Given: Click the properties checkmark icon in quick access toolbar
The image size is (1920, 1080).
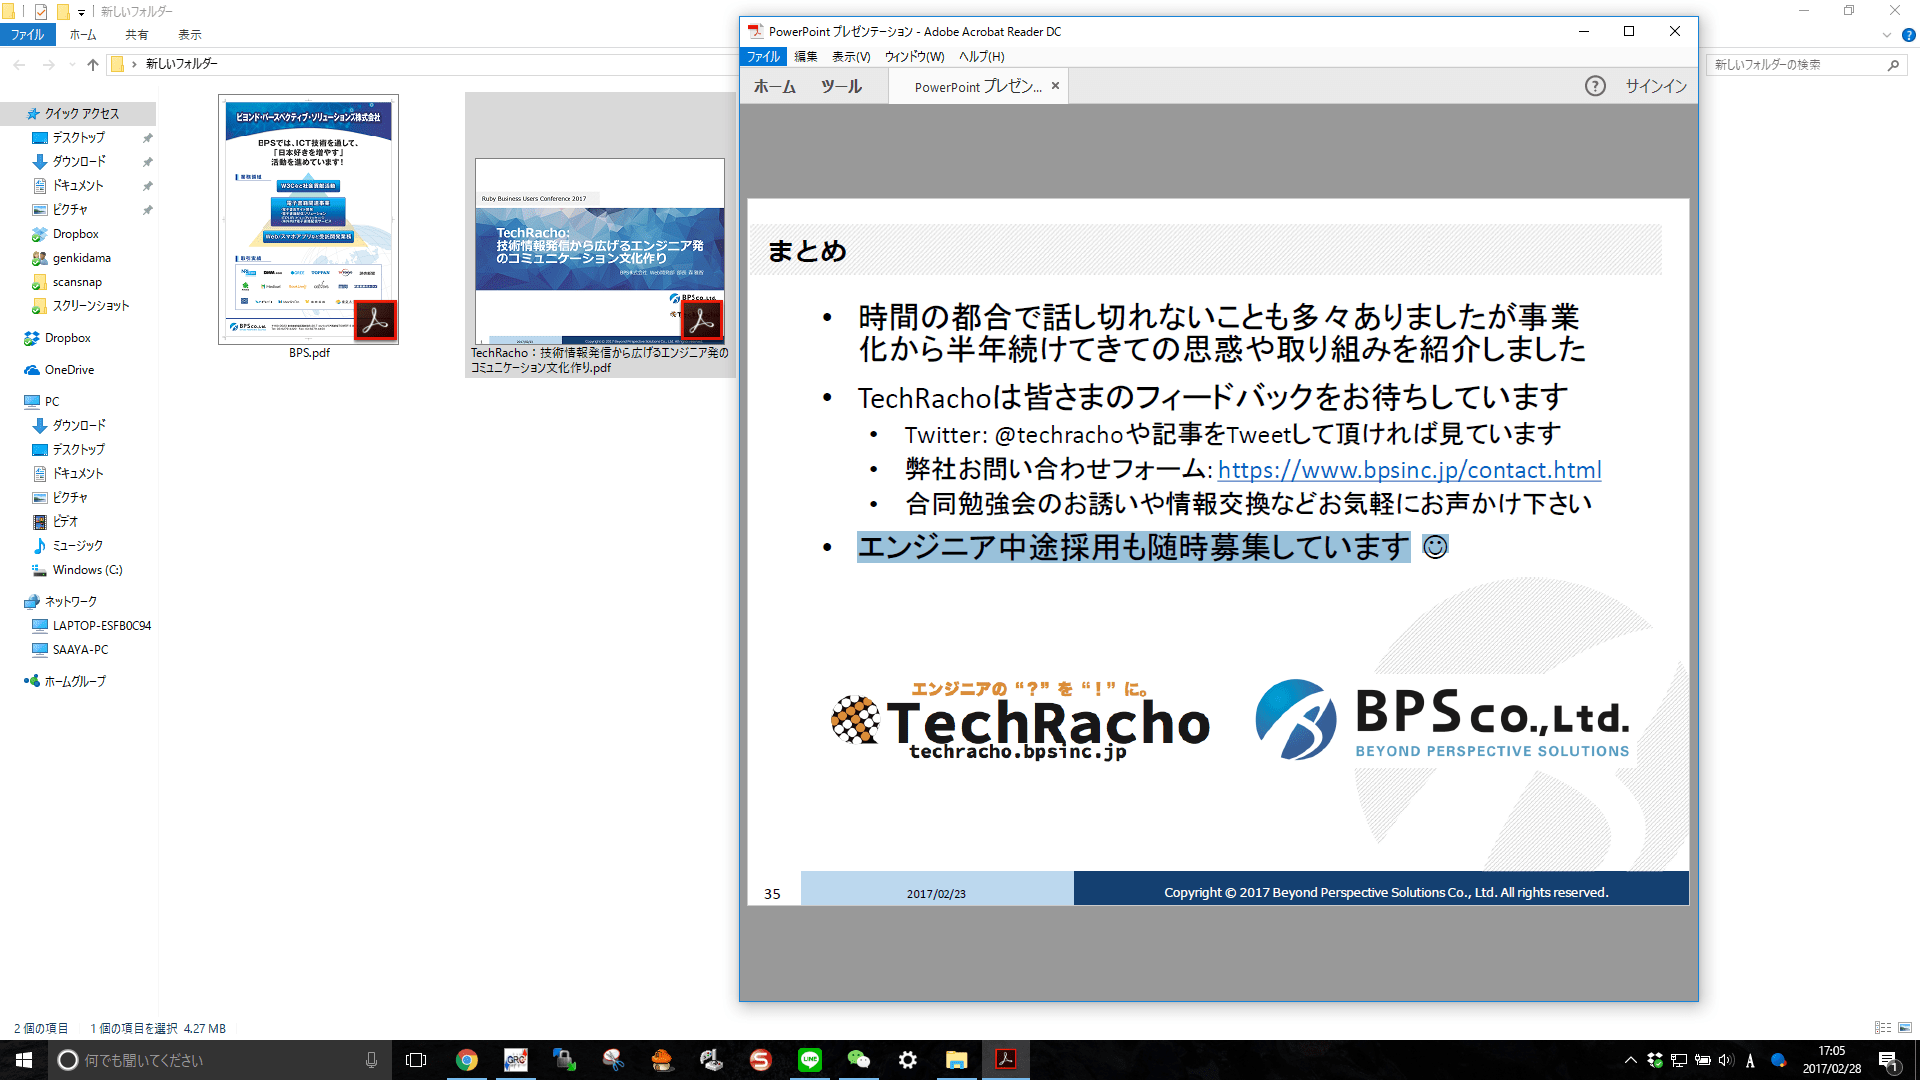Looking at the screenshot, I should 41,11.
